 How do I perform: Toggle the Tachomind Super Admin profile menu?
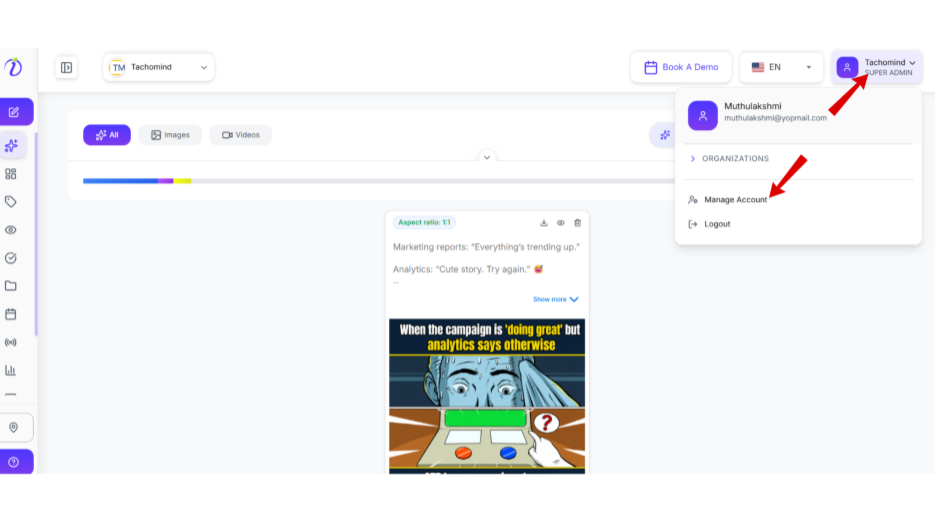(877, 67)
